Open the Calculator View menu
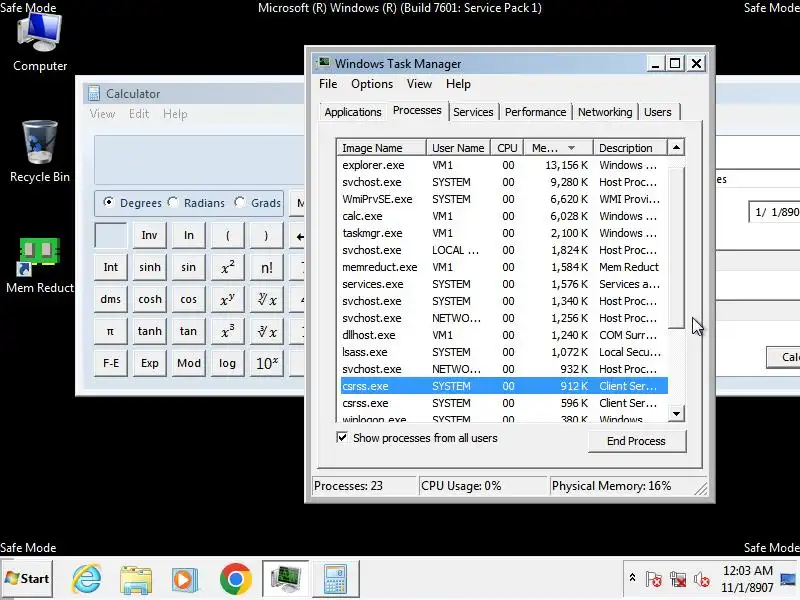The height and width of the screenshot is (600, 800). coord(103,114)
